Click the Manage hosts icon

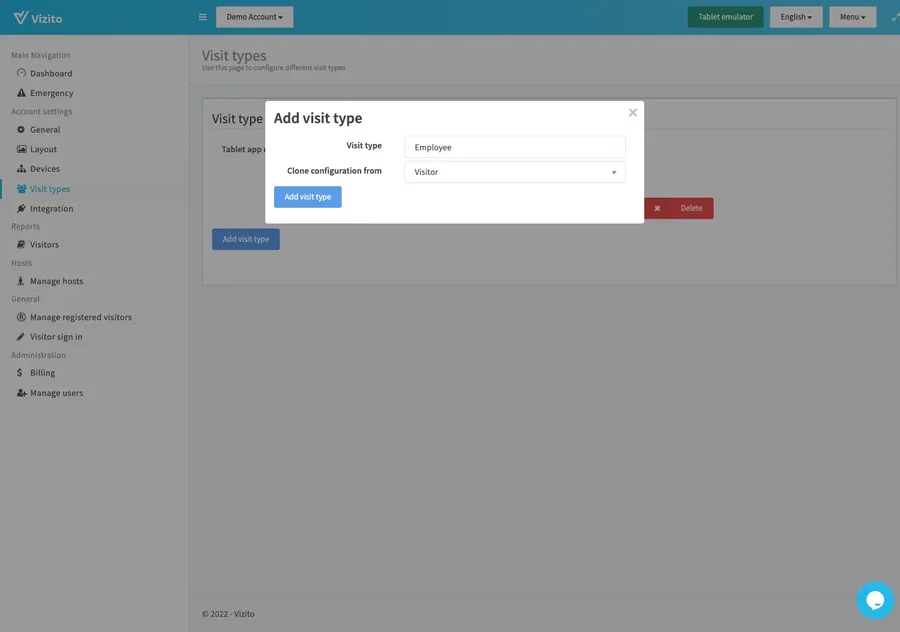pos(21,280)
